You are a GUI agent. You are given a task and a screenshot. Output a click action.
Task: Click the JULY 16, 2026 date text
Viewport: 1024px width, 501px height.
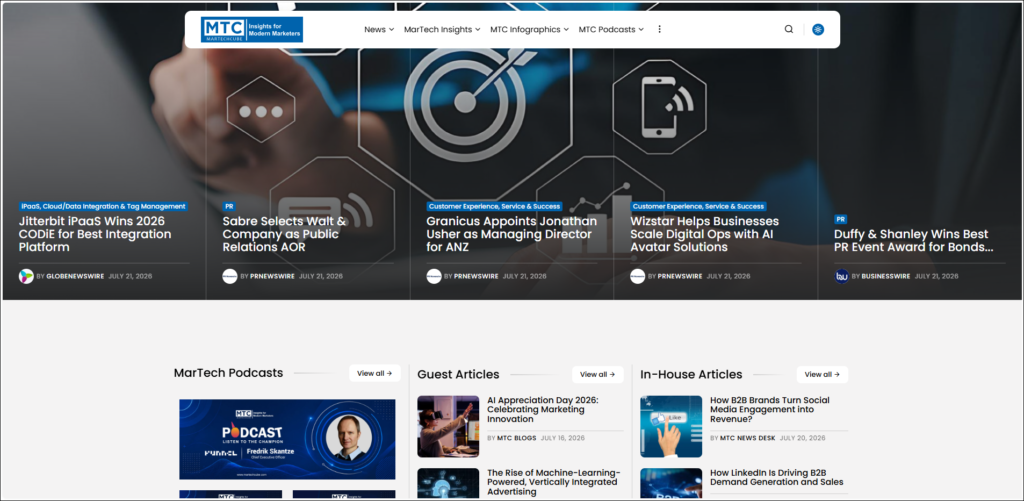tap(563, 438)
